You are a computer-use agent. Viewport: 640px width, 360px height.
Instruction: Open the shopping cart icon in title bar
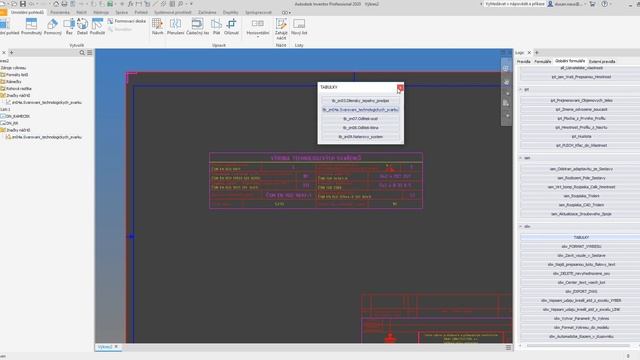point(592,4)
